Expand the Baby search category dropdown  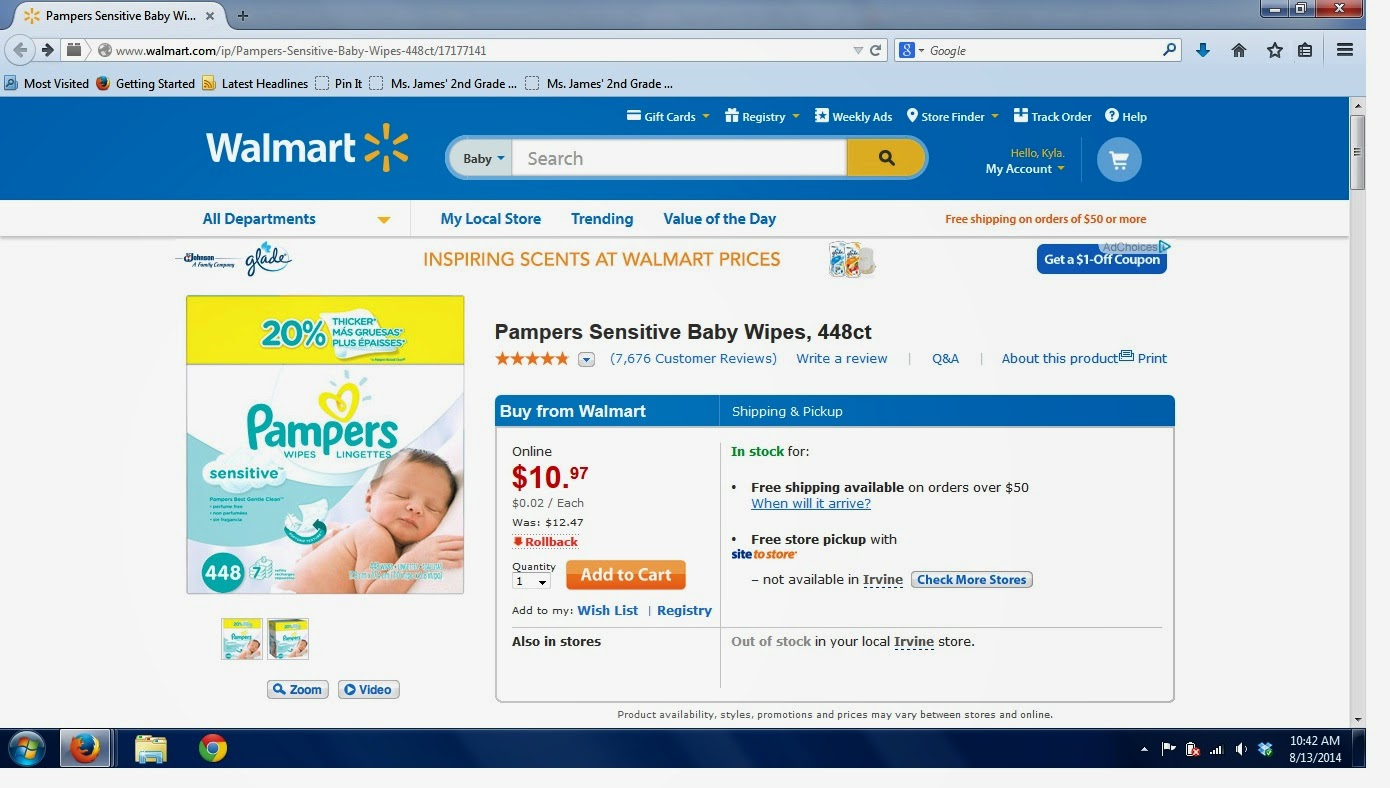(484, 158)
